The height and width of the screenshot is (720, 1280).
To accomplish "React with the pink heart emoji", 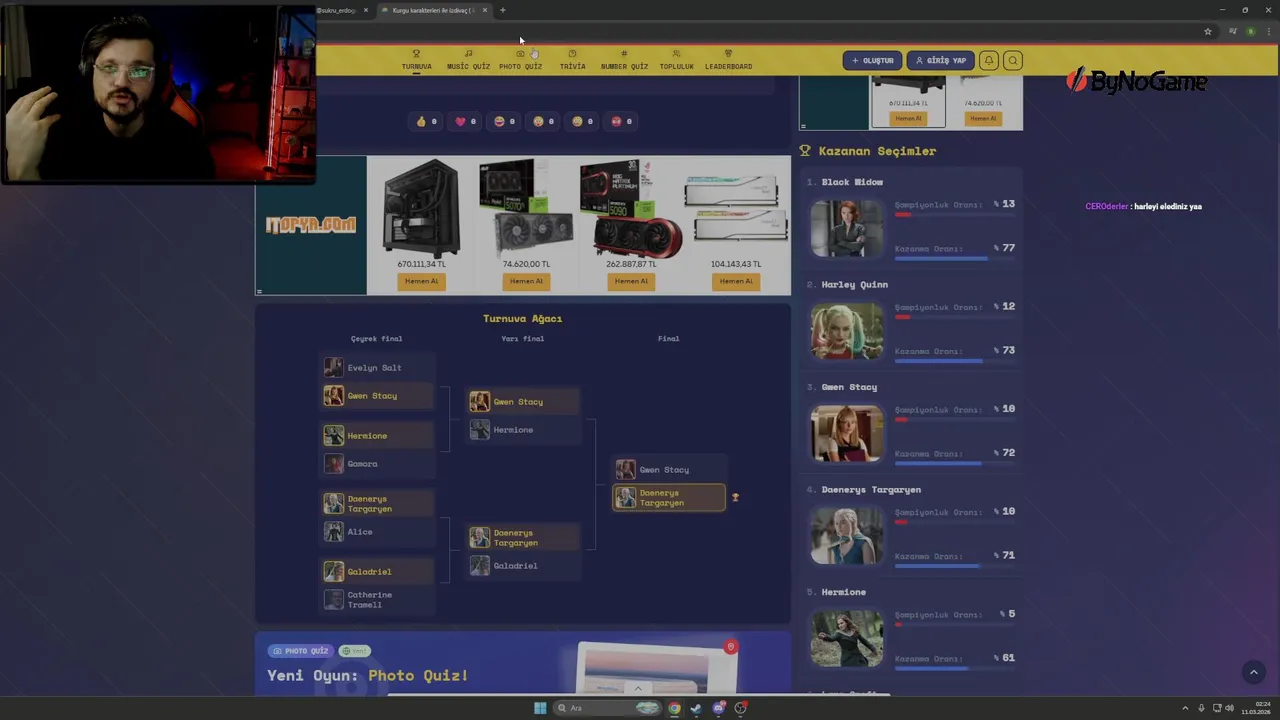I will pyautogui.click(x=465, y=121).
